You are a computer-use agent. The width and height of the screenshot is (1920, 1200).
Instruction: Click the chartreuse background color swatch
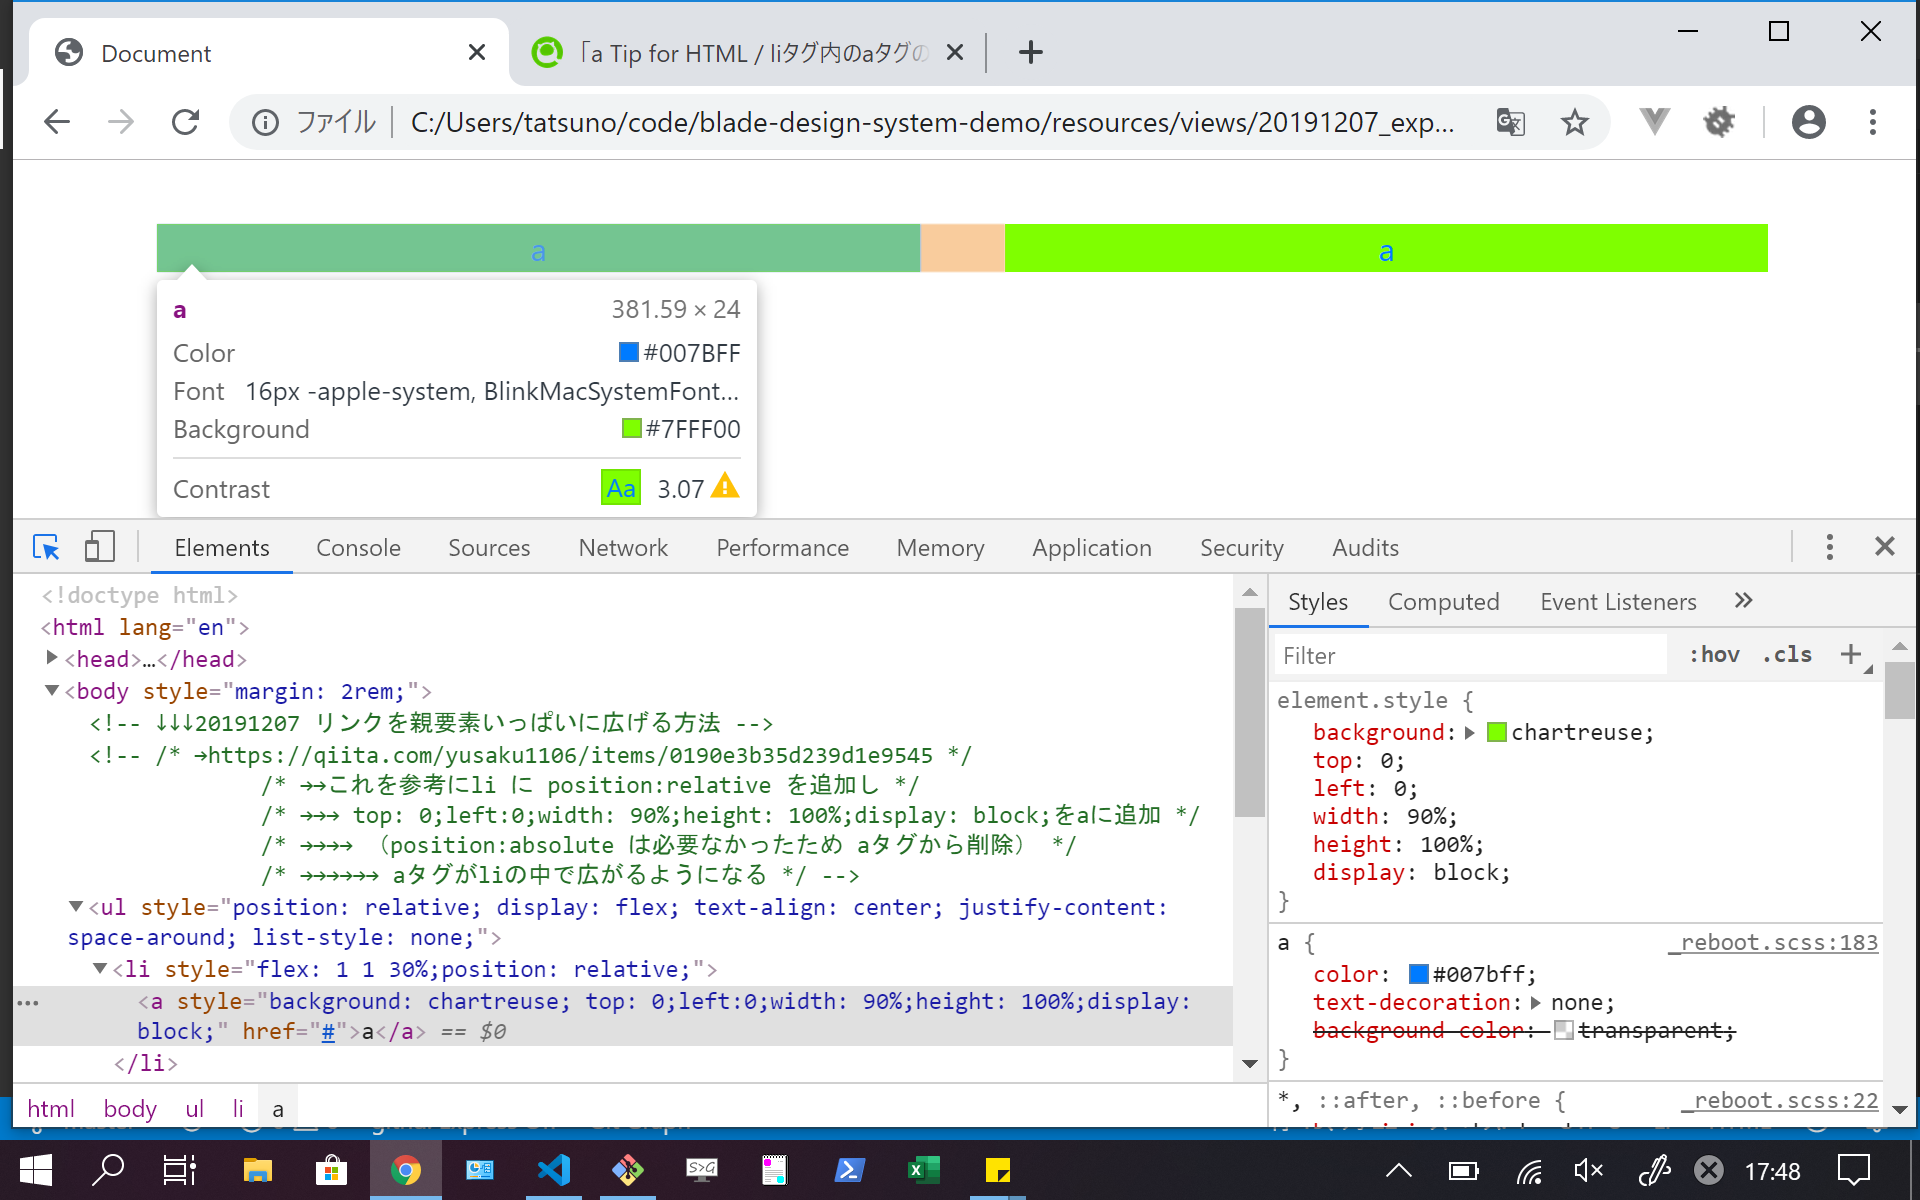point(1497,732)
